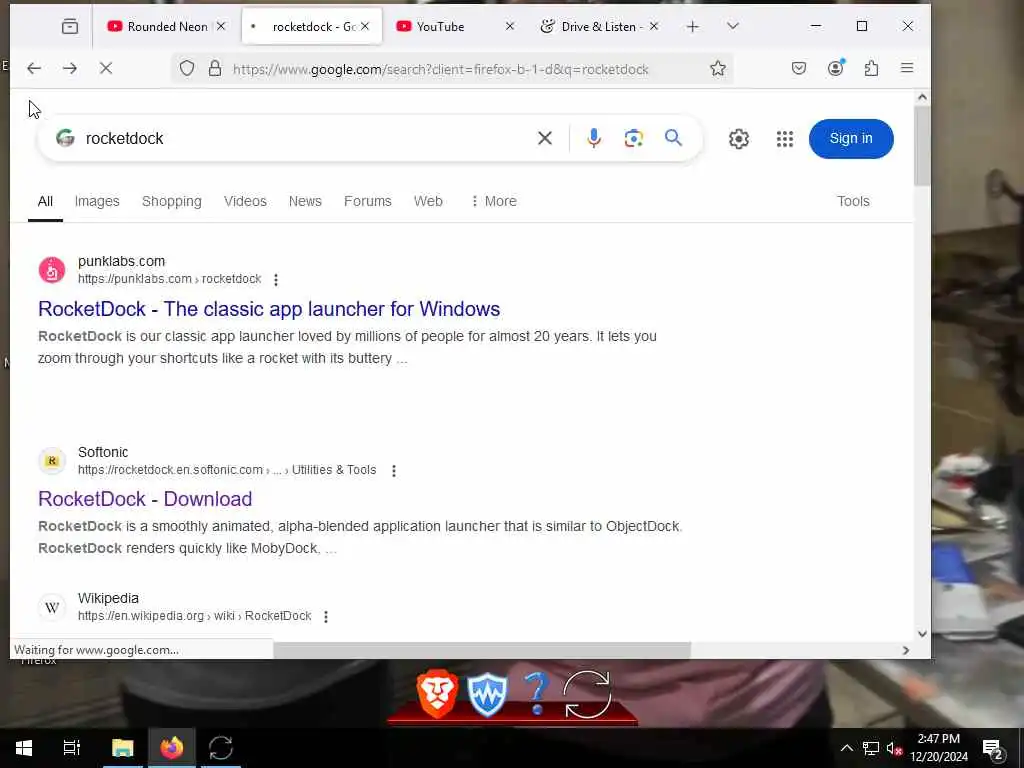View site security padlock info
Viewport: 1024px width, 768px height.
tap(215, 69)
